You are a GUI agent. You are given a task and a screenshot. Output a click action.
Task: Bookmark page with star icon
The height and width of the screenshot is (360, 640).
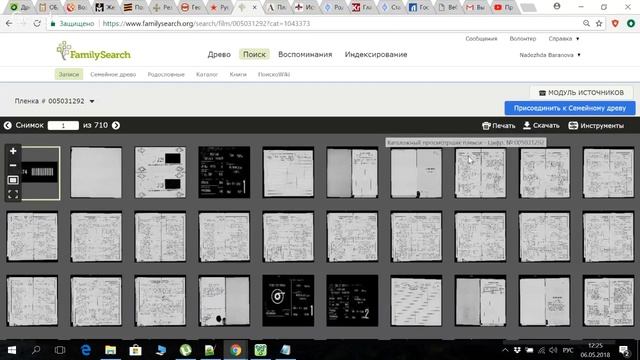coord(599,24)
